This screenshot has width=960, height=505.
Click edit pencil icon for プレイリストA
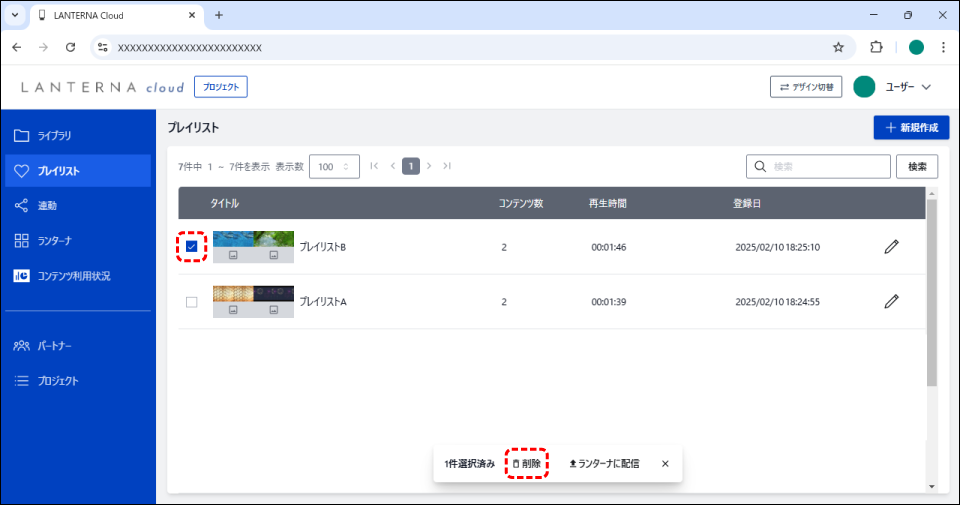coord(891,301)
